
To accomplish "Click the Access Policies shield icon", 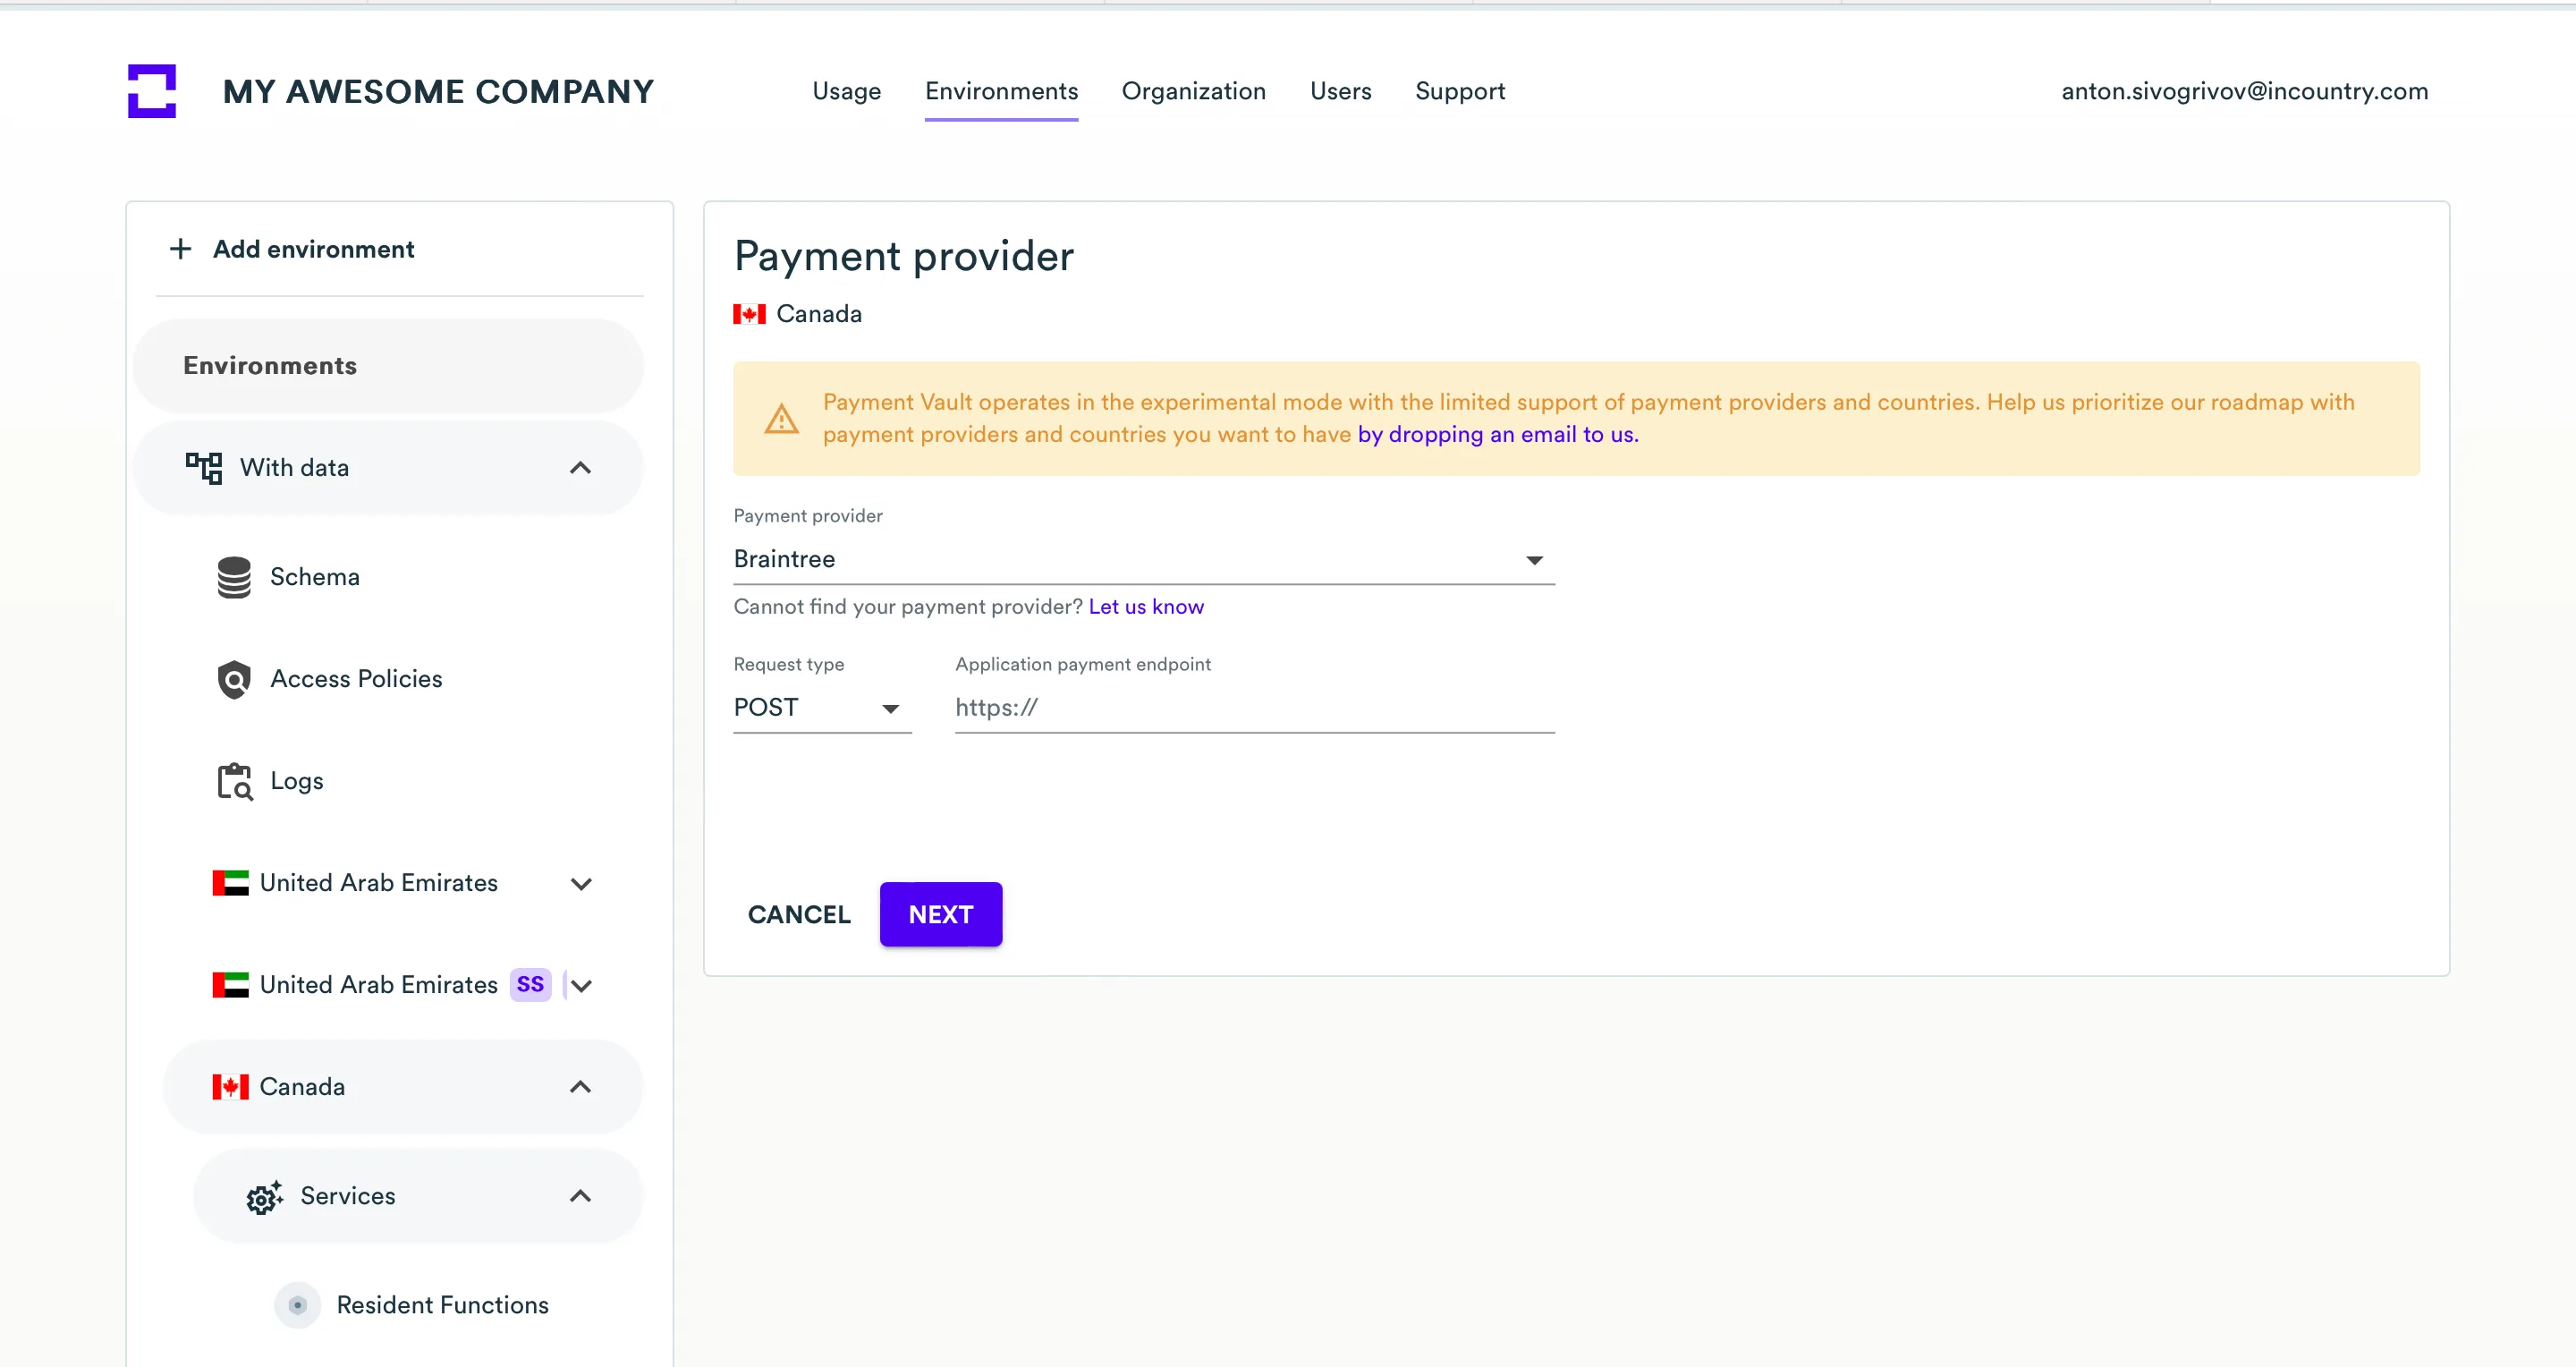I will tap(234, 679).
